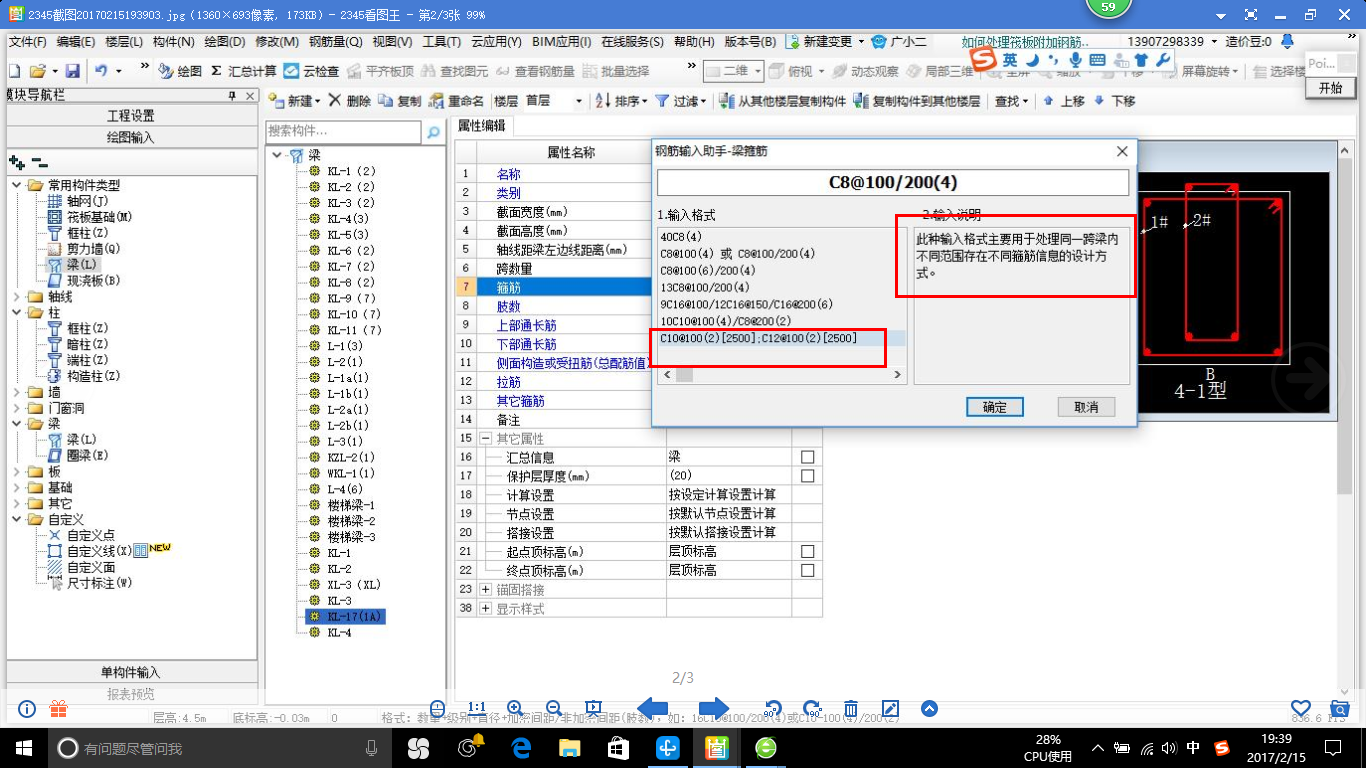1366x768 pixels.
Task: Expand the 锚固搭接 property group
Action: tap(486, 590)
